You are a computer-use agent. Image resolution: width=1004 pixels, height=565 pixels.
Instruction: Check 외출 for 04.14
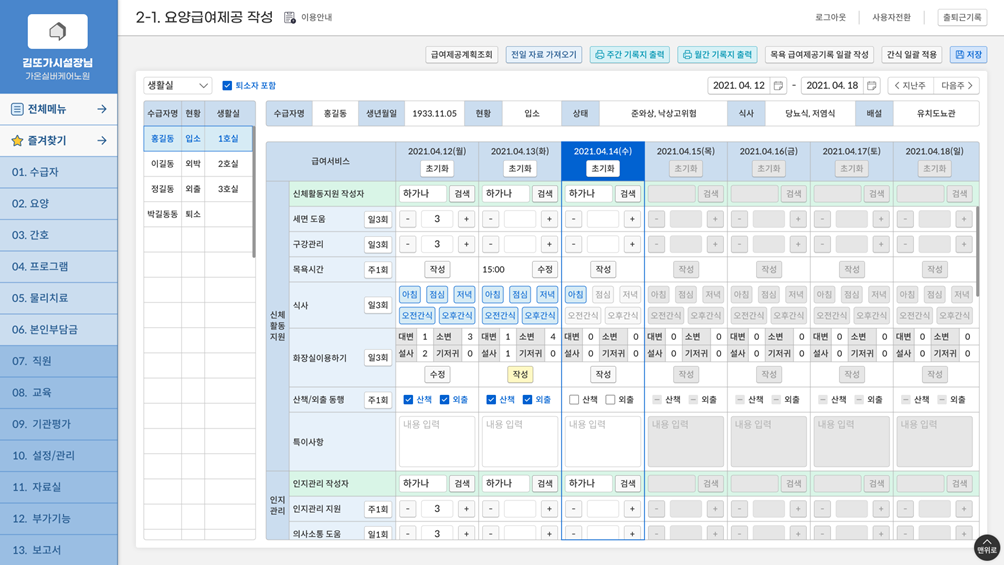610,400
